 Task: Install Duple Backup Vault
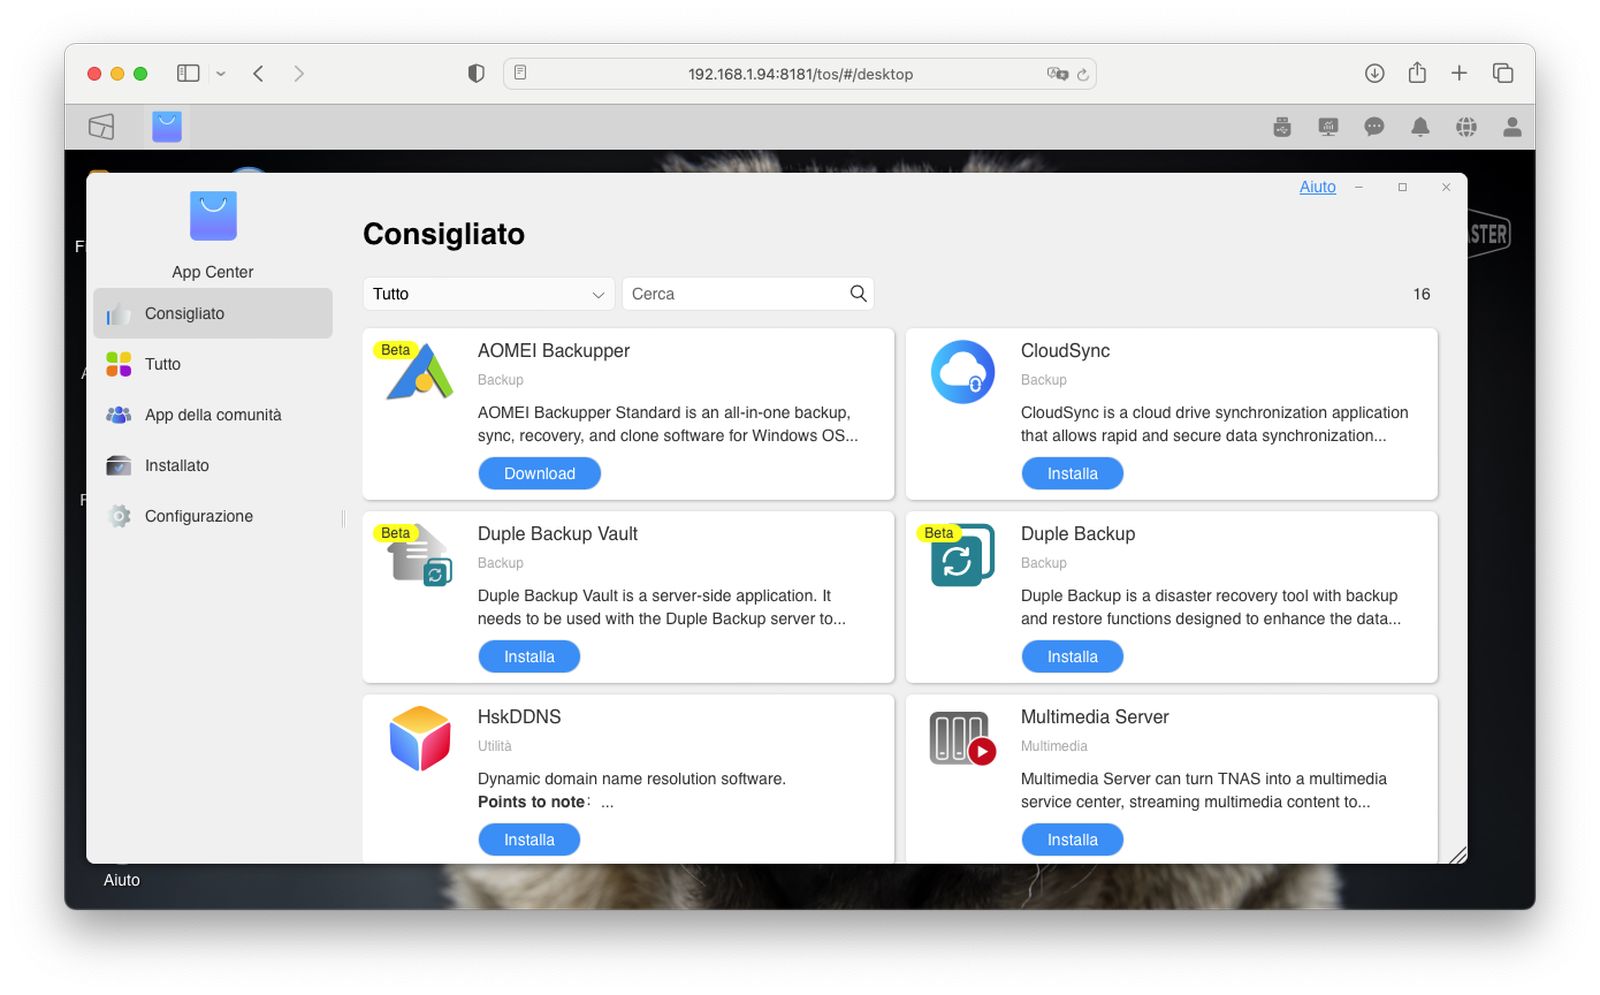(x=529, y=656)
